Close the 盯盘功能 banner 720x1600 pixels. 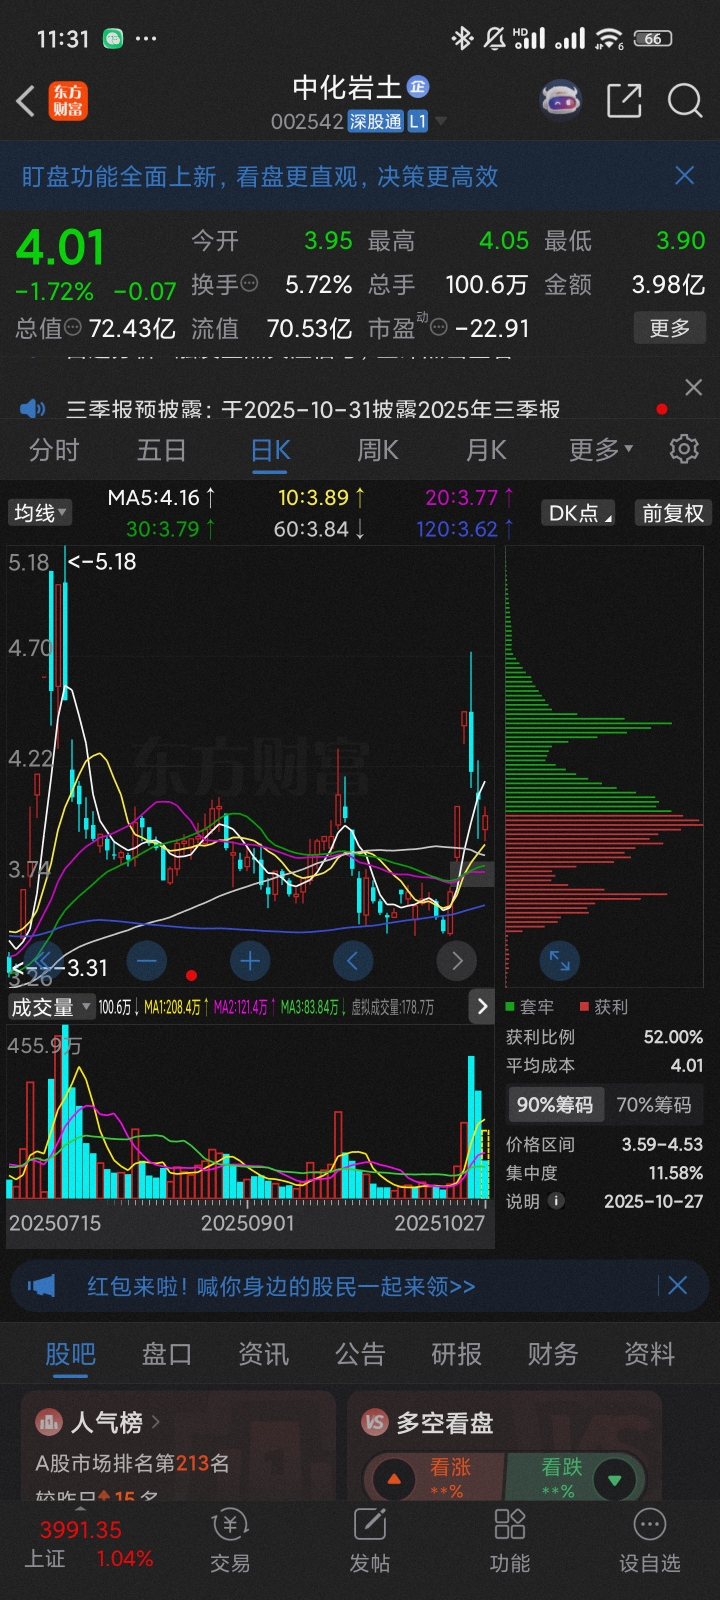[x=685, y=176]
